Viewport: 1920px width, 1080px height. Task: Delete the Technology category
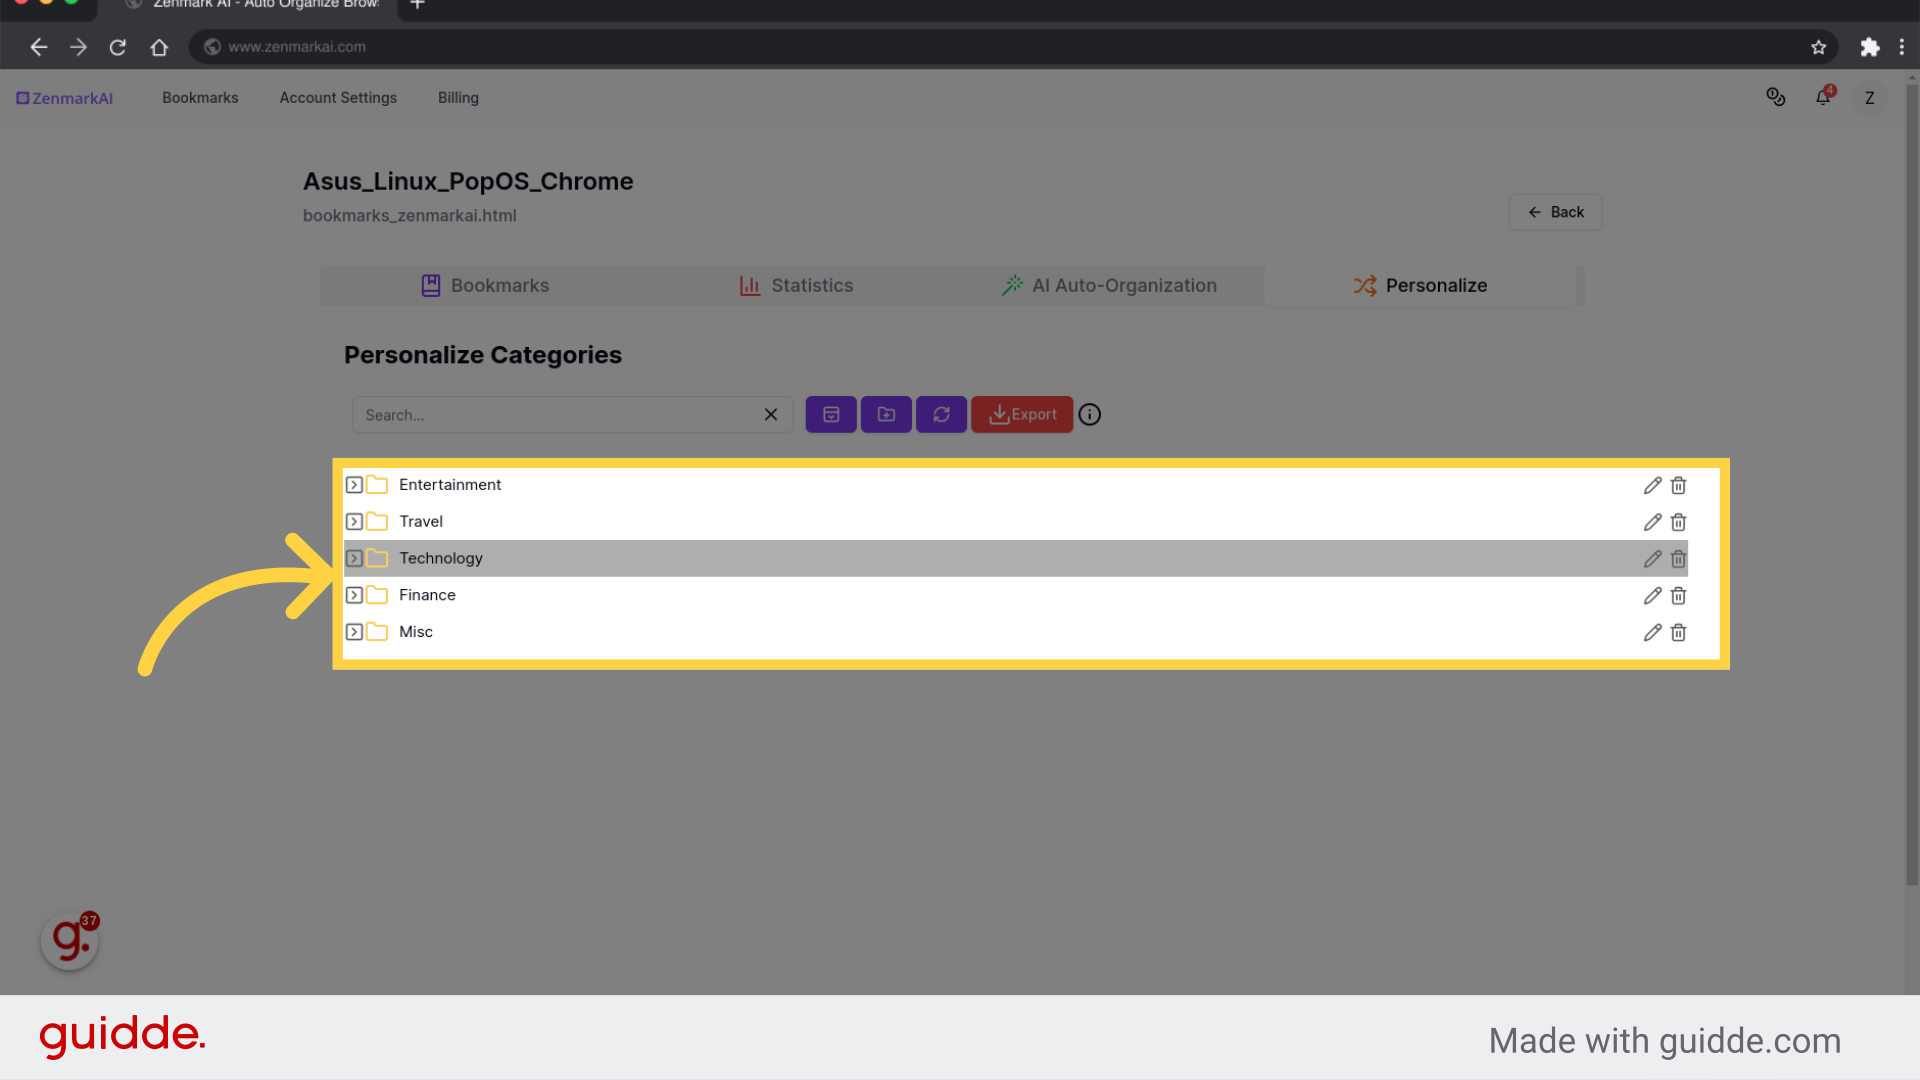click(x=1678, y=559)
